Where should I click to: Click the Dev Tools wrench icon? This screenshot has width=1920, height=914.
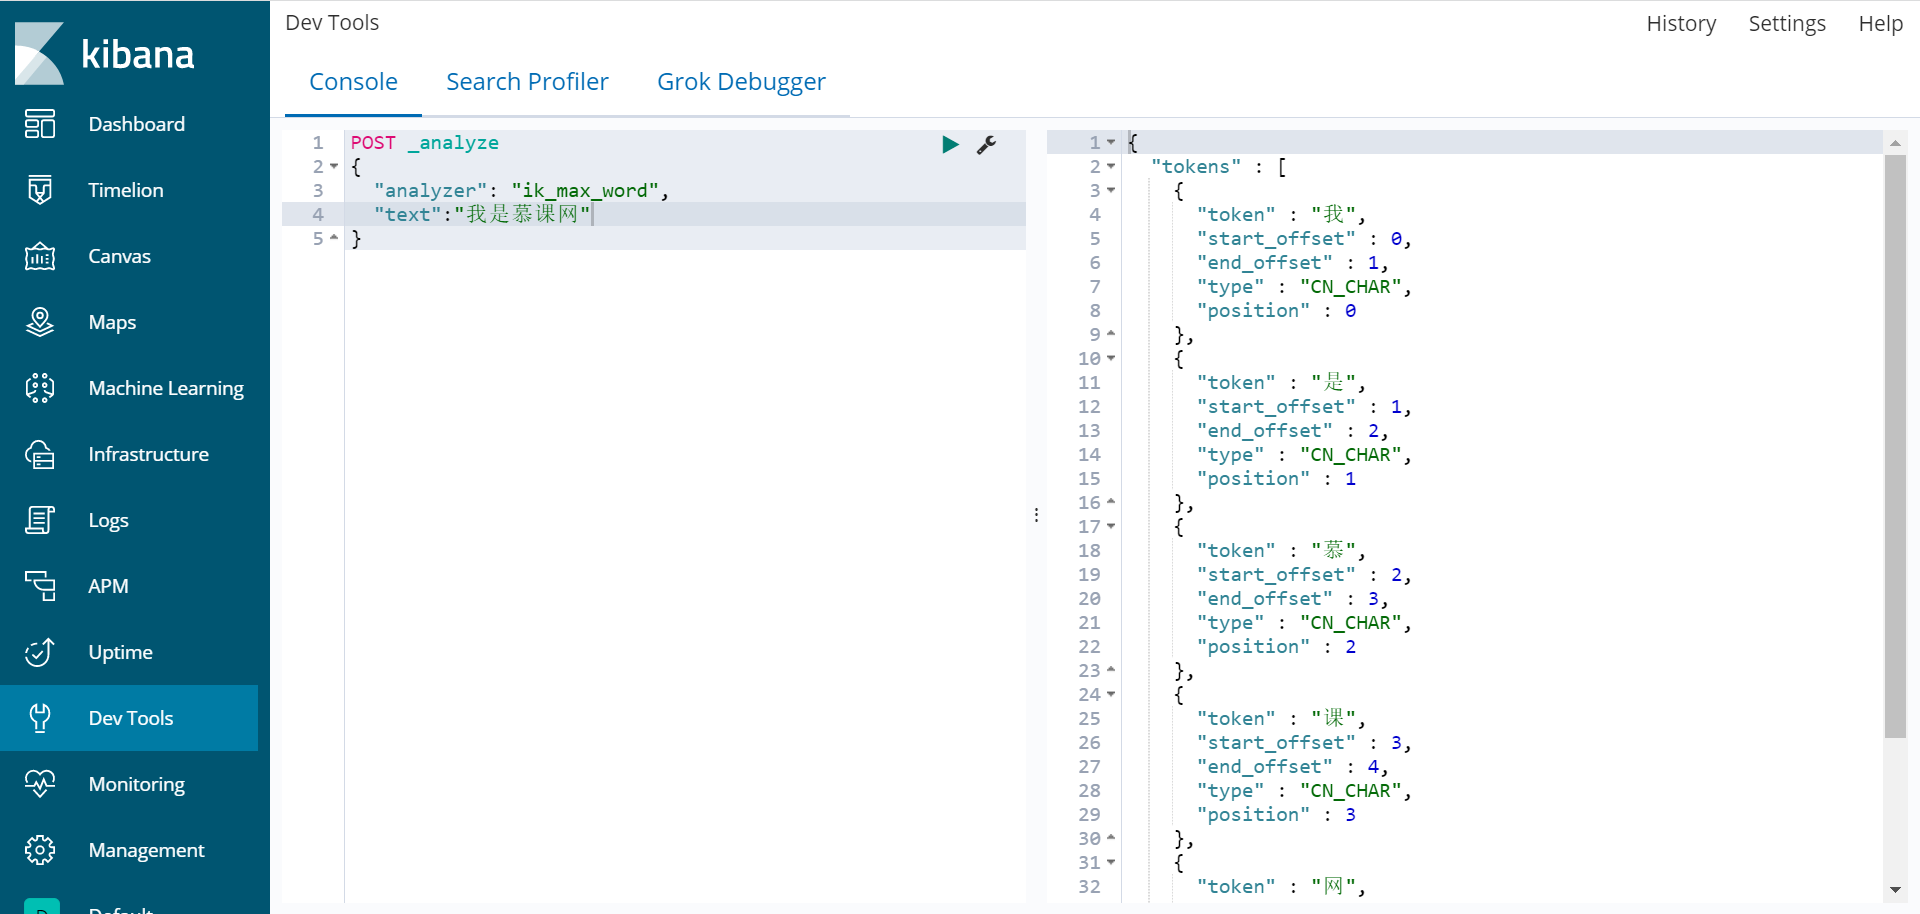pyautogui.click(x=40, y=718)
